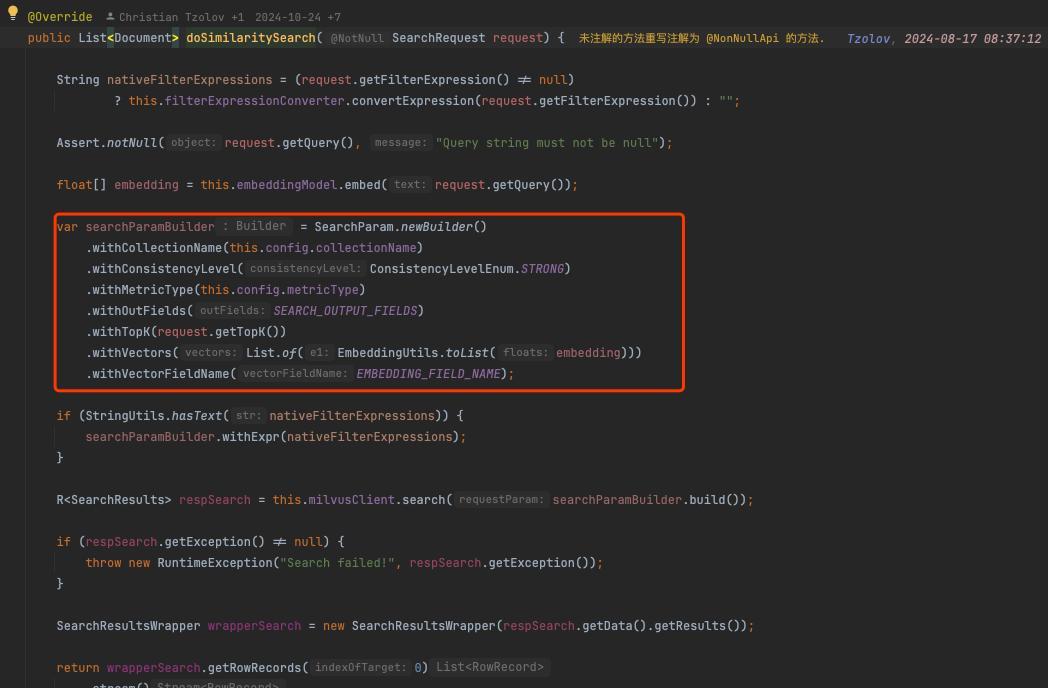Click the build() method call
1048x688 pixels.
(x=715, y=500)
